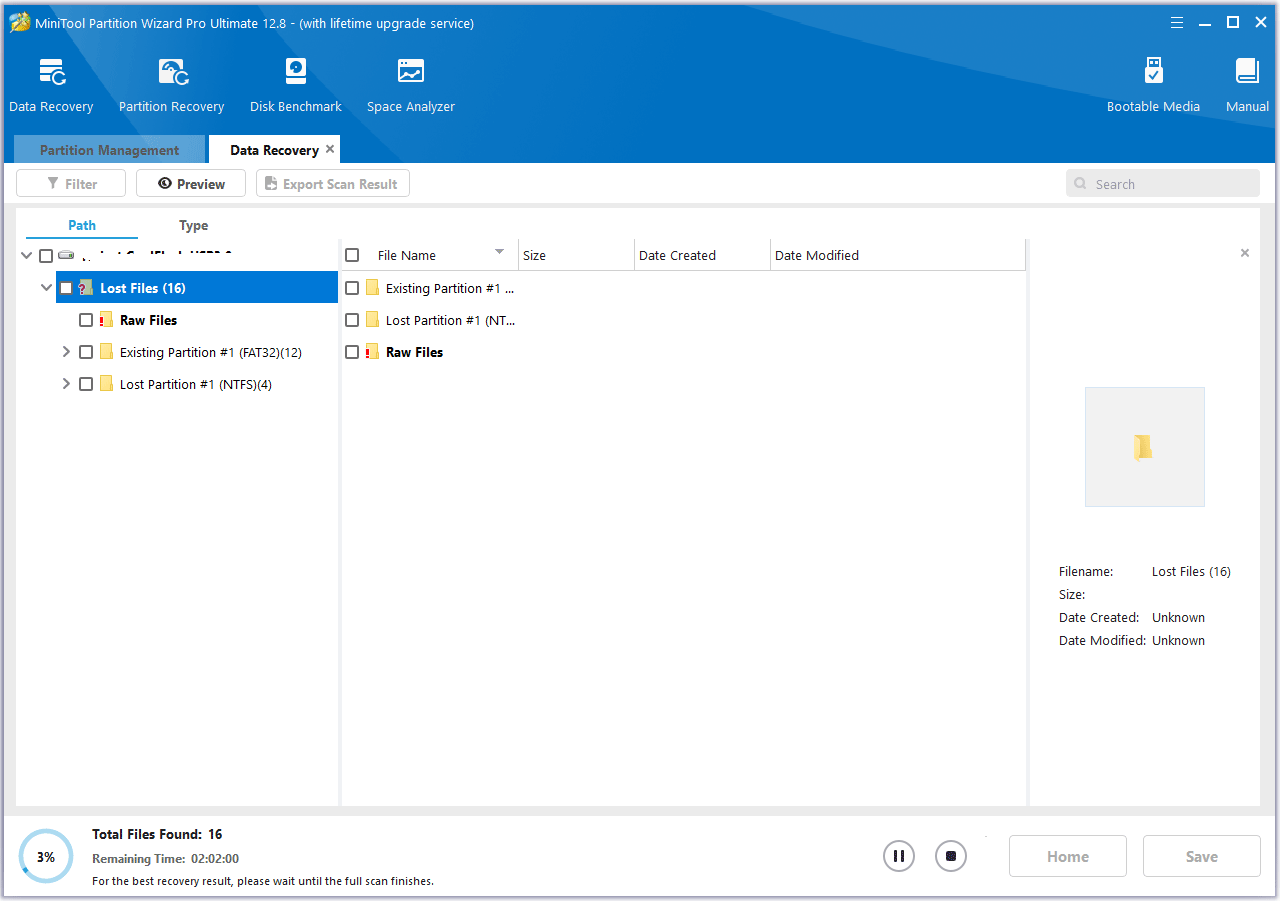Click the Lost Files drive icon in tree
The width and height of the screenshot is (1280, 901).
[86, 288]
